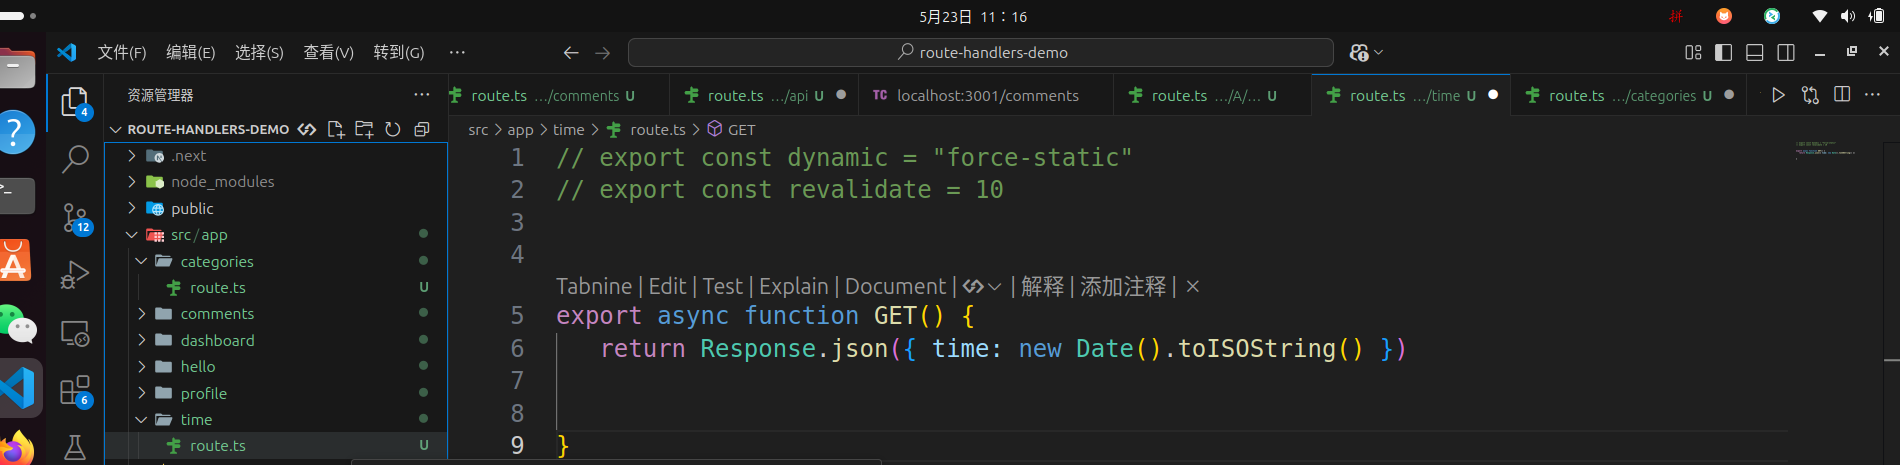Collapse the time folder

tap(196, 420)
